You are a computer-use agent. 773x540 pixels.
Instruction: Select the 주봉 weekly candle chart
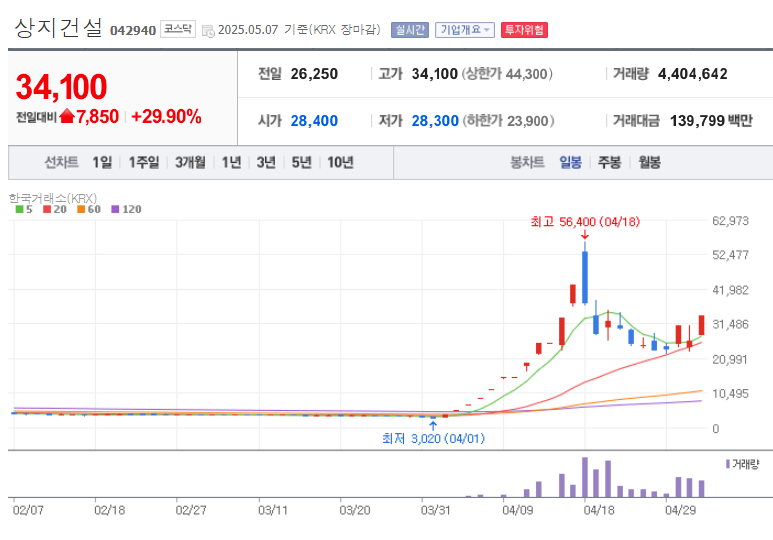click(609, 162)
